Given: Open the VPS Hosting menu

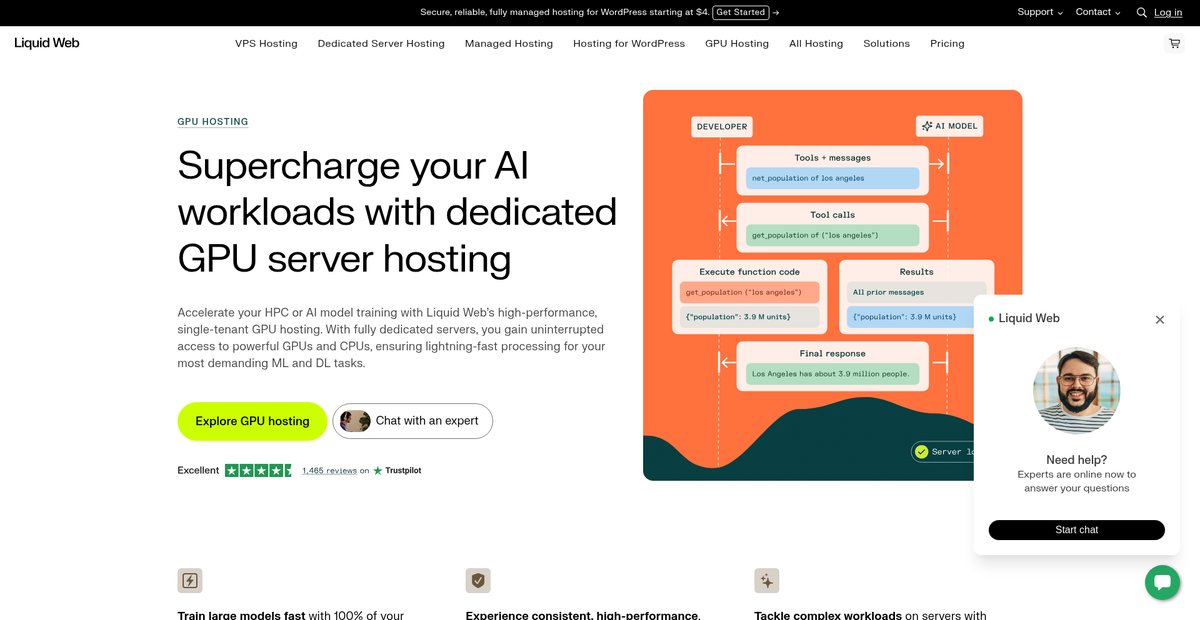Looking at the screenshot, I should point(266,44).
